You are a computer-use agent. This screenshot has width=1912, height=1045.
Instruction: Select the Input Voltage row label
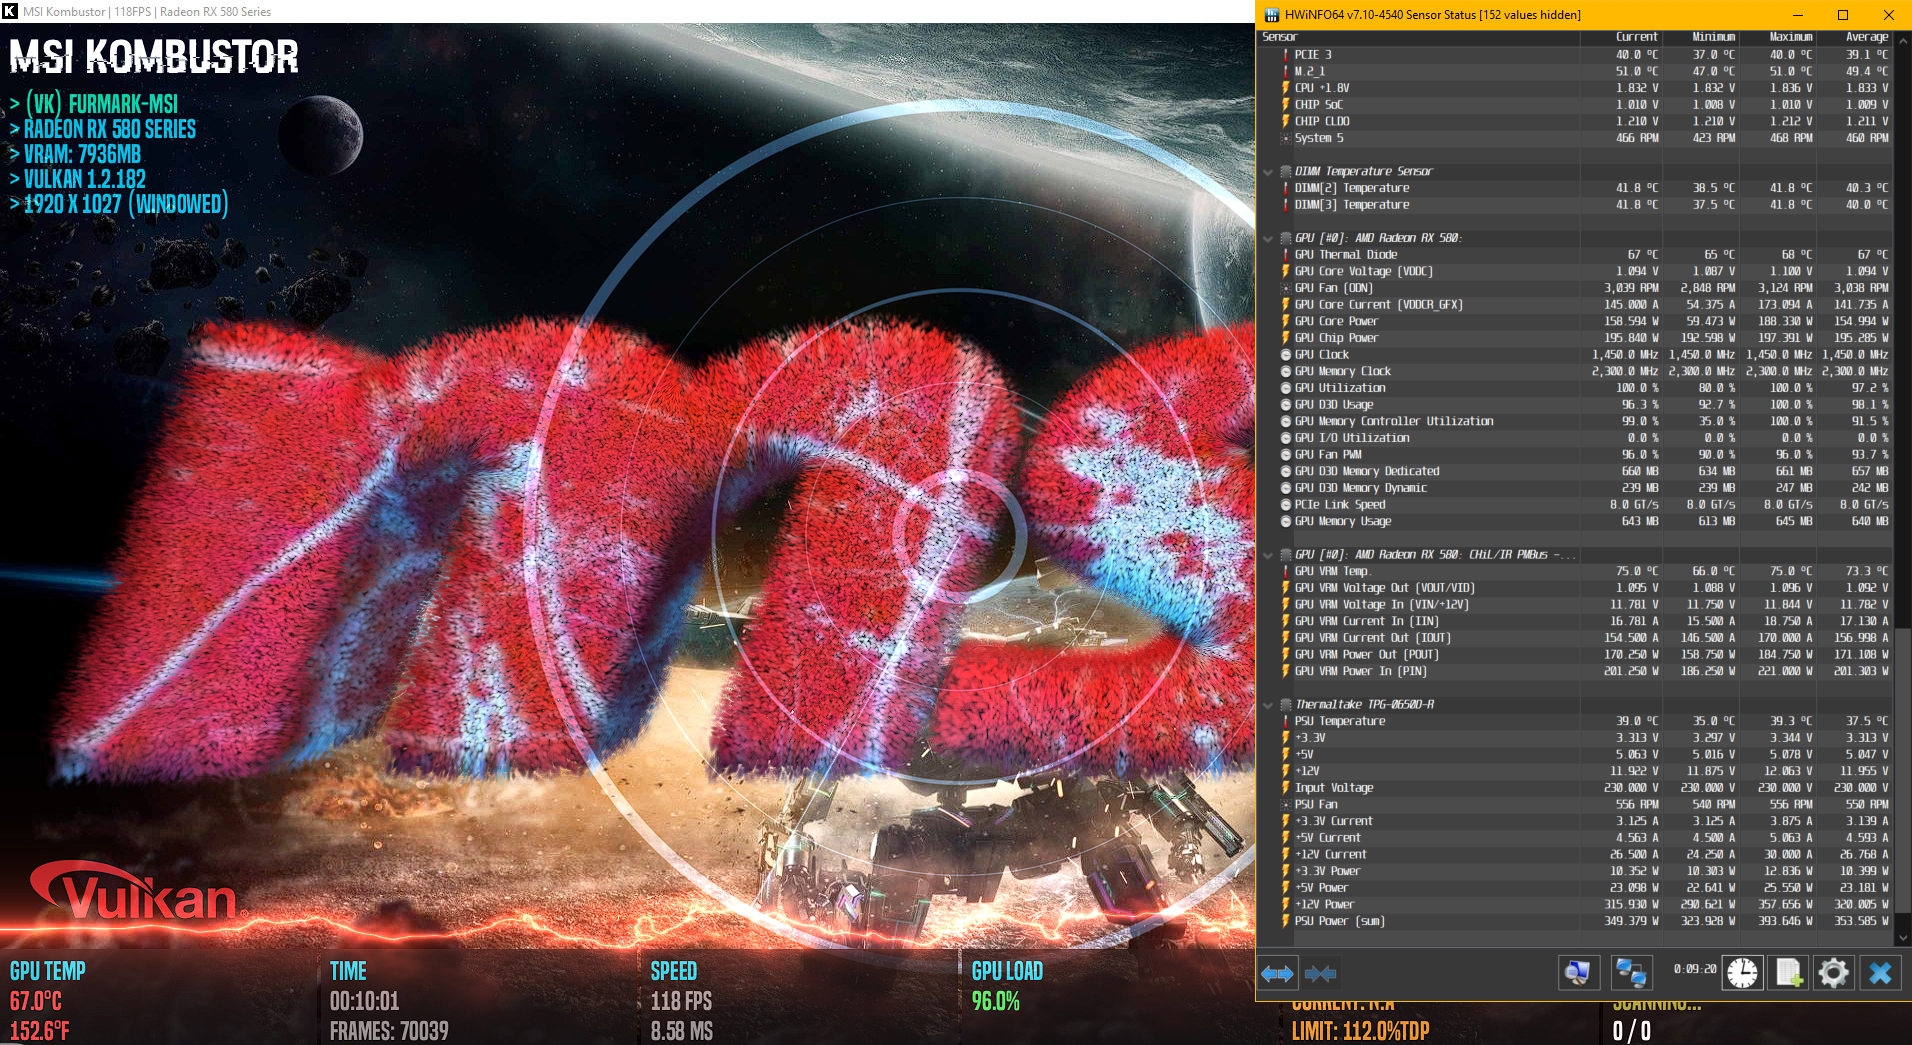1334,788
